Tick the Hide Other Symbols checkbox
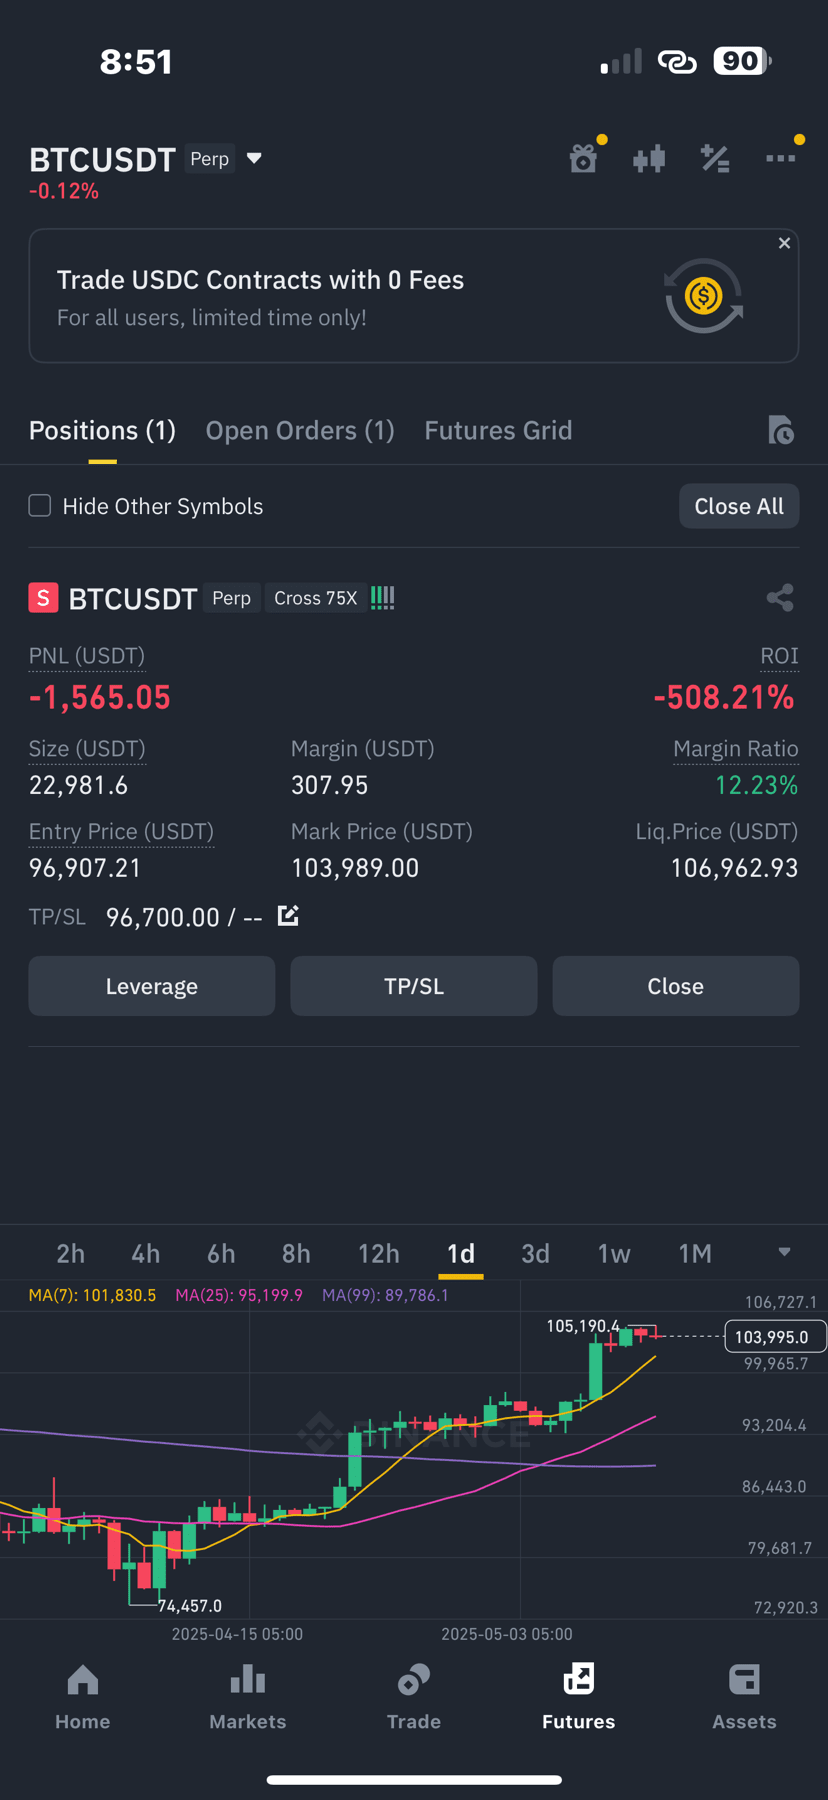This screenshot has width=828, height=1800. coord(40,506)
